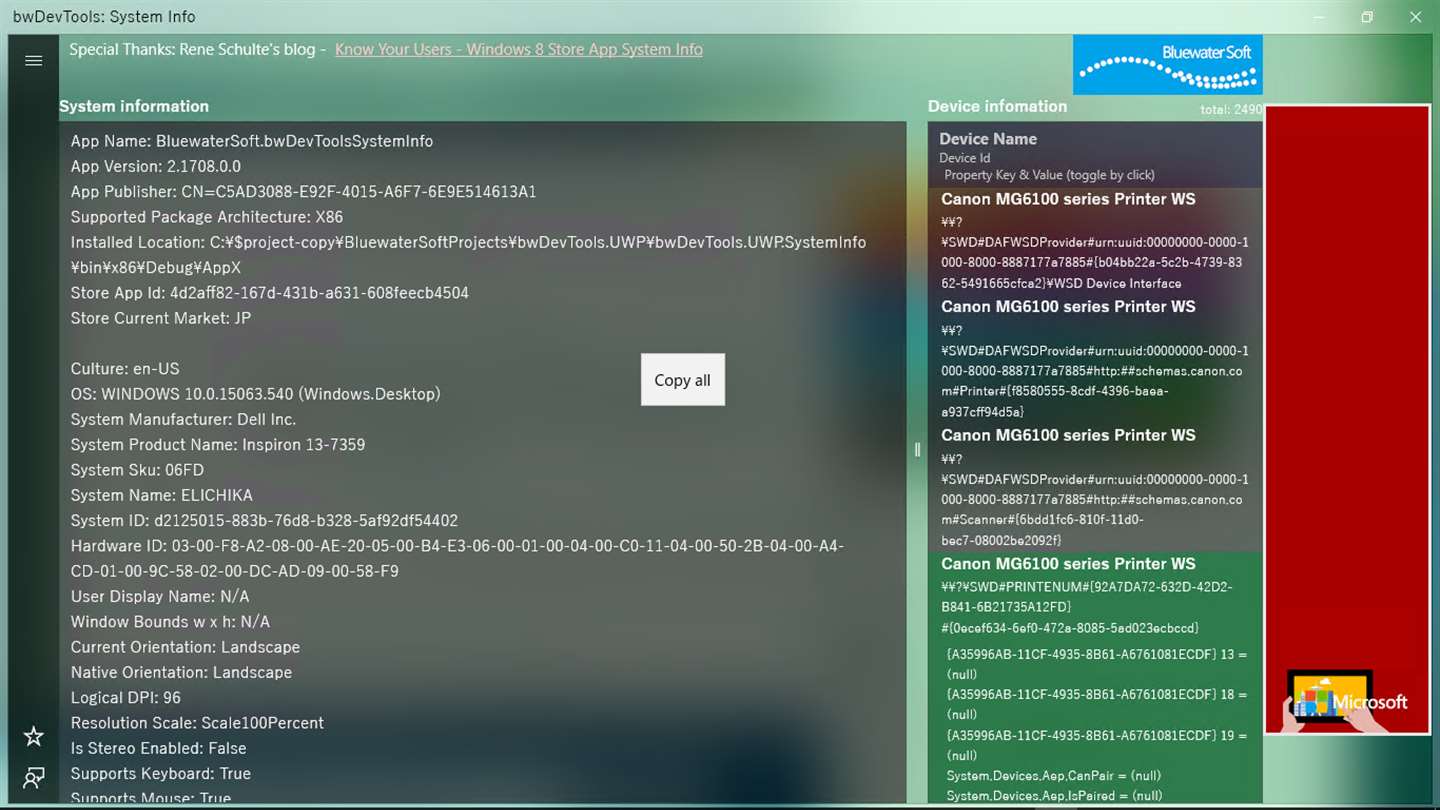The width and height of the screenshot is (1440, 810).
Task: Click the Copy all button
Action: coord(682,380)
